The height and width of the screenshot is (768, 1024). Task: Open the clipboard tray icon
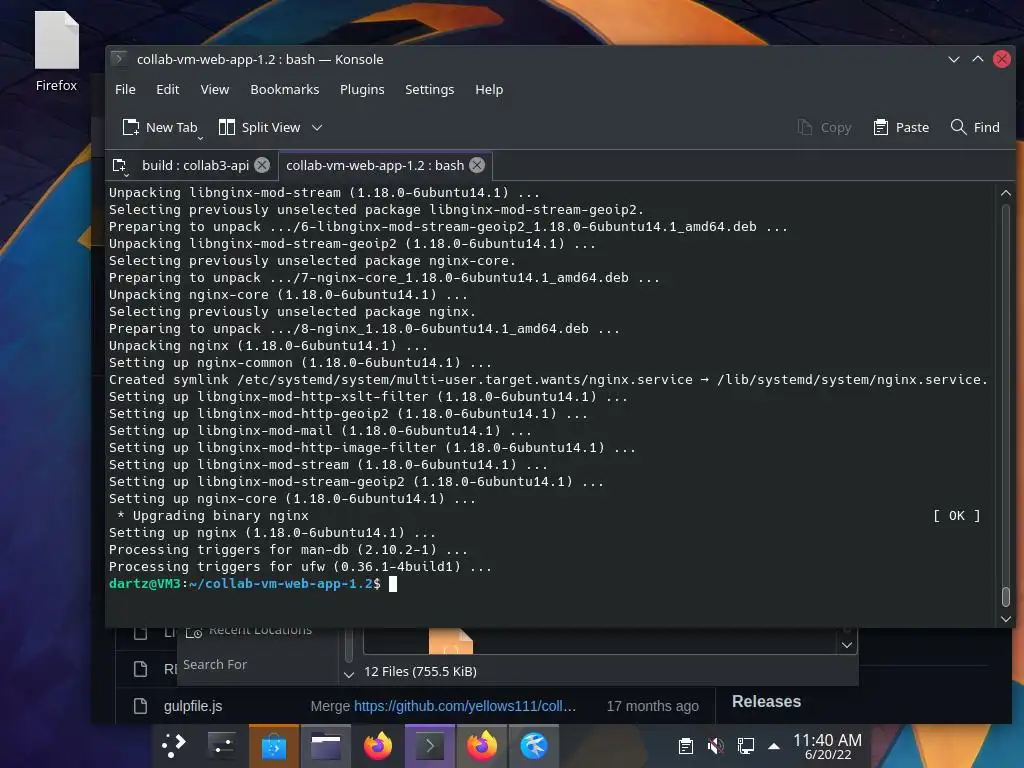(x=686, y=746)
